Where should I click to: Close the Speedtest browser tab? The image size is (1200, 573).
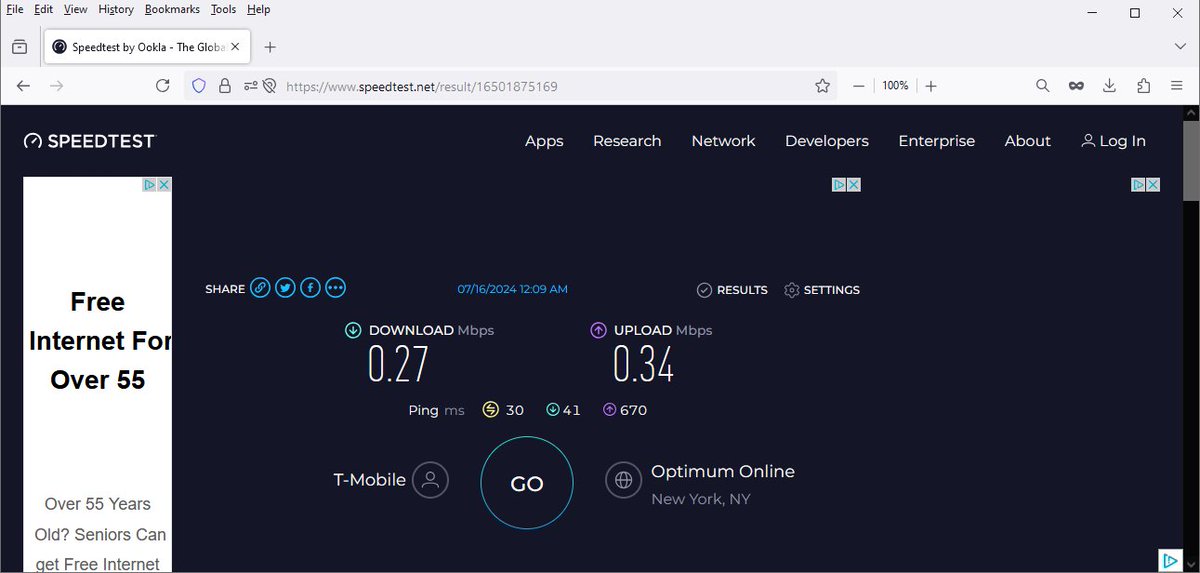tap(236, 47)
